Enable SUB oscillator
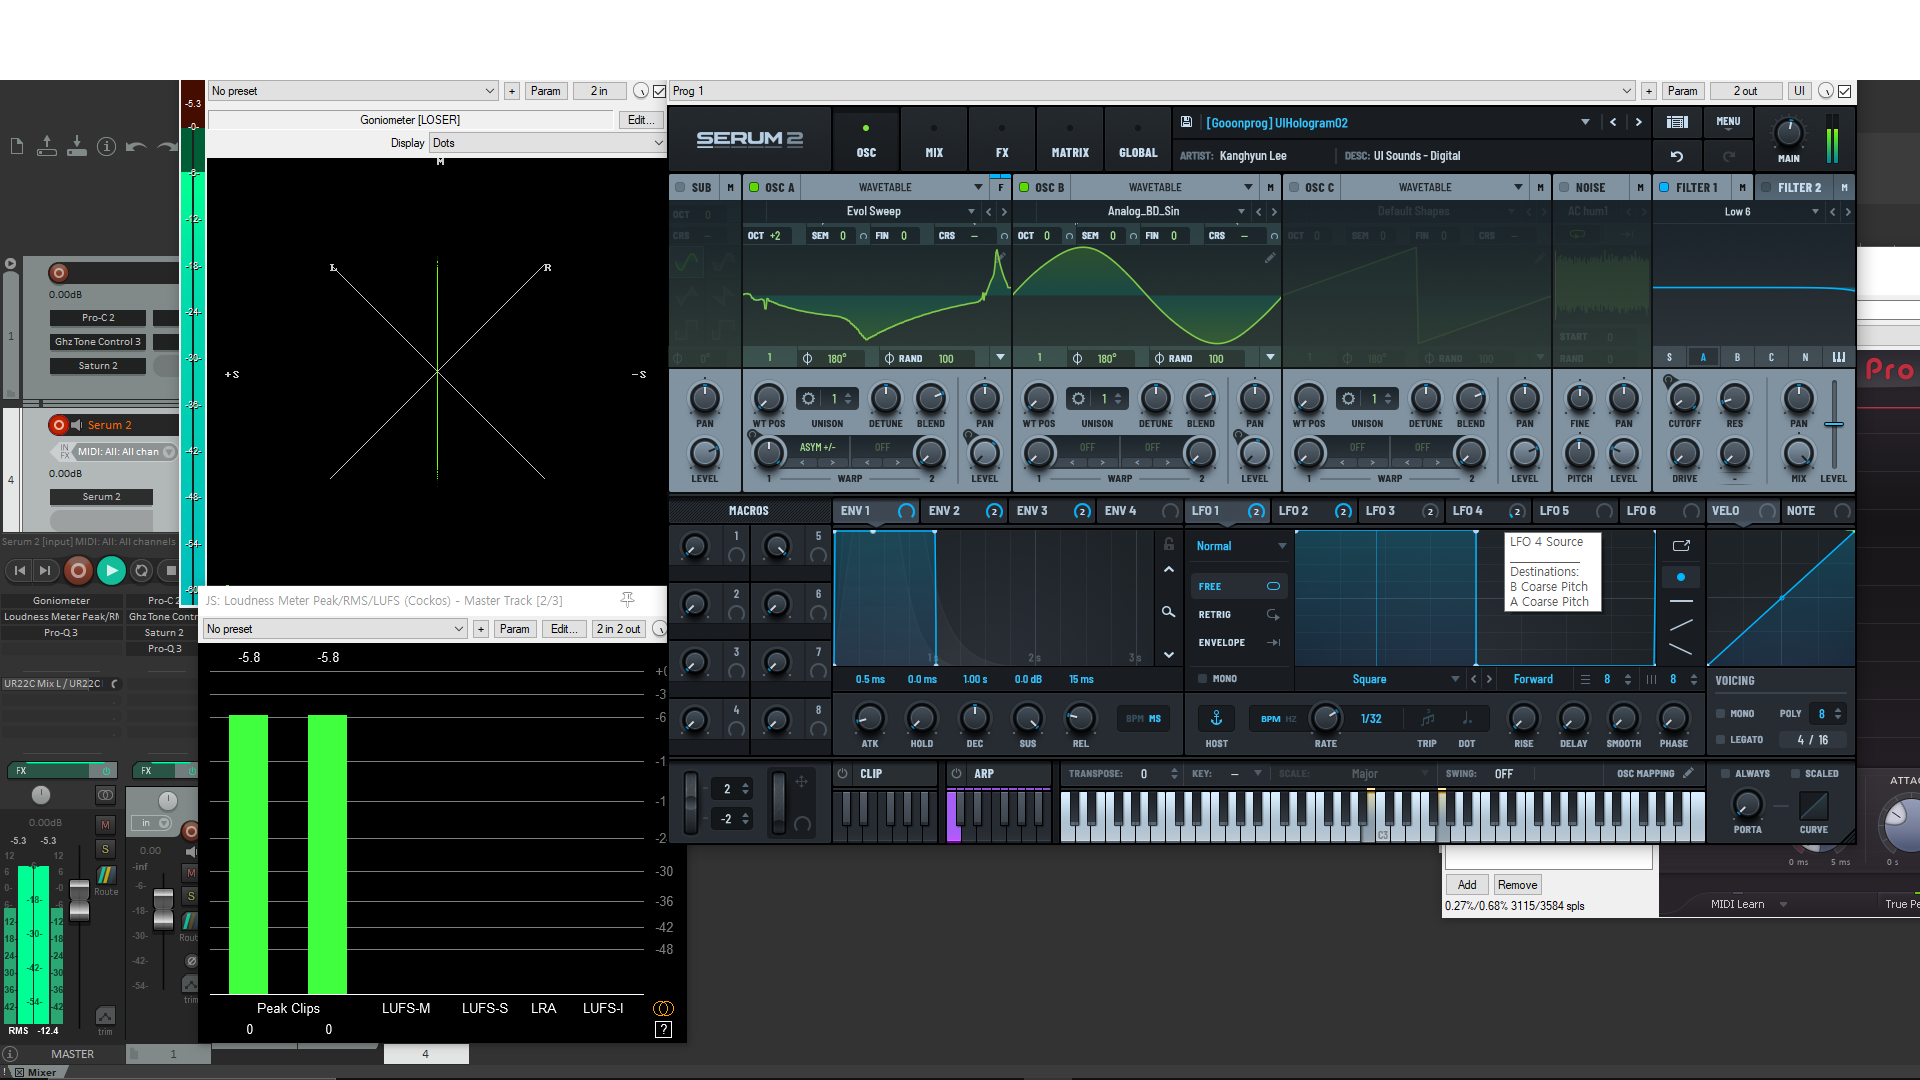Viewport: 1920px width, 1080px height. point(680,187)
